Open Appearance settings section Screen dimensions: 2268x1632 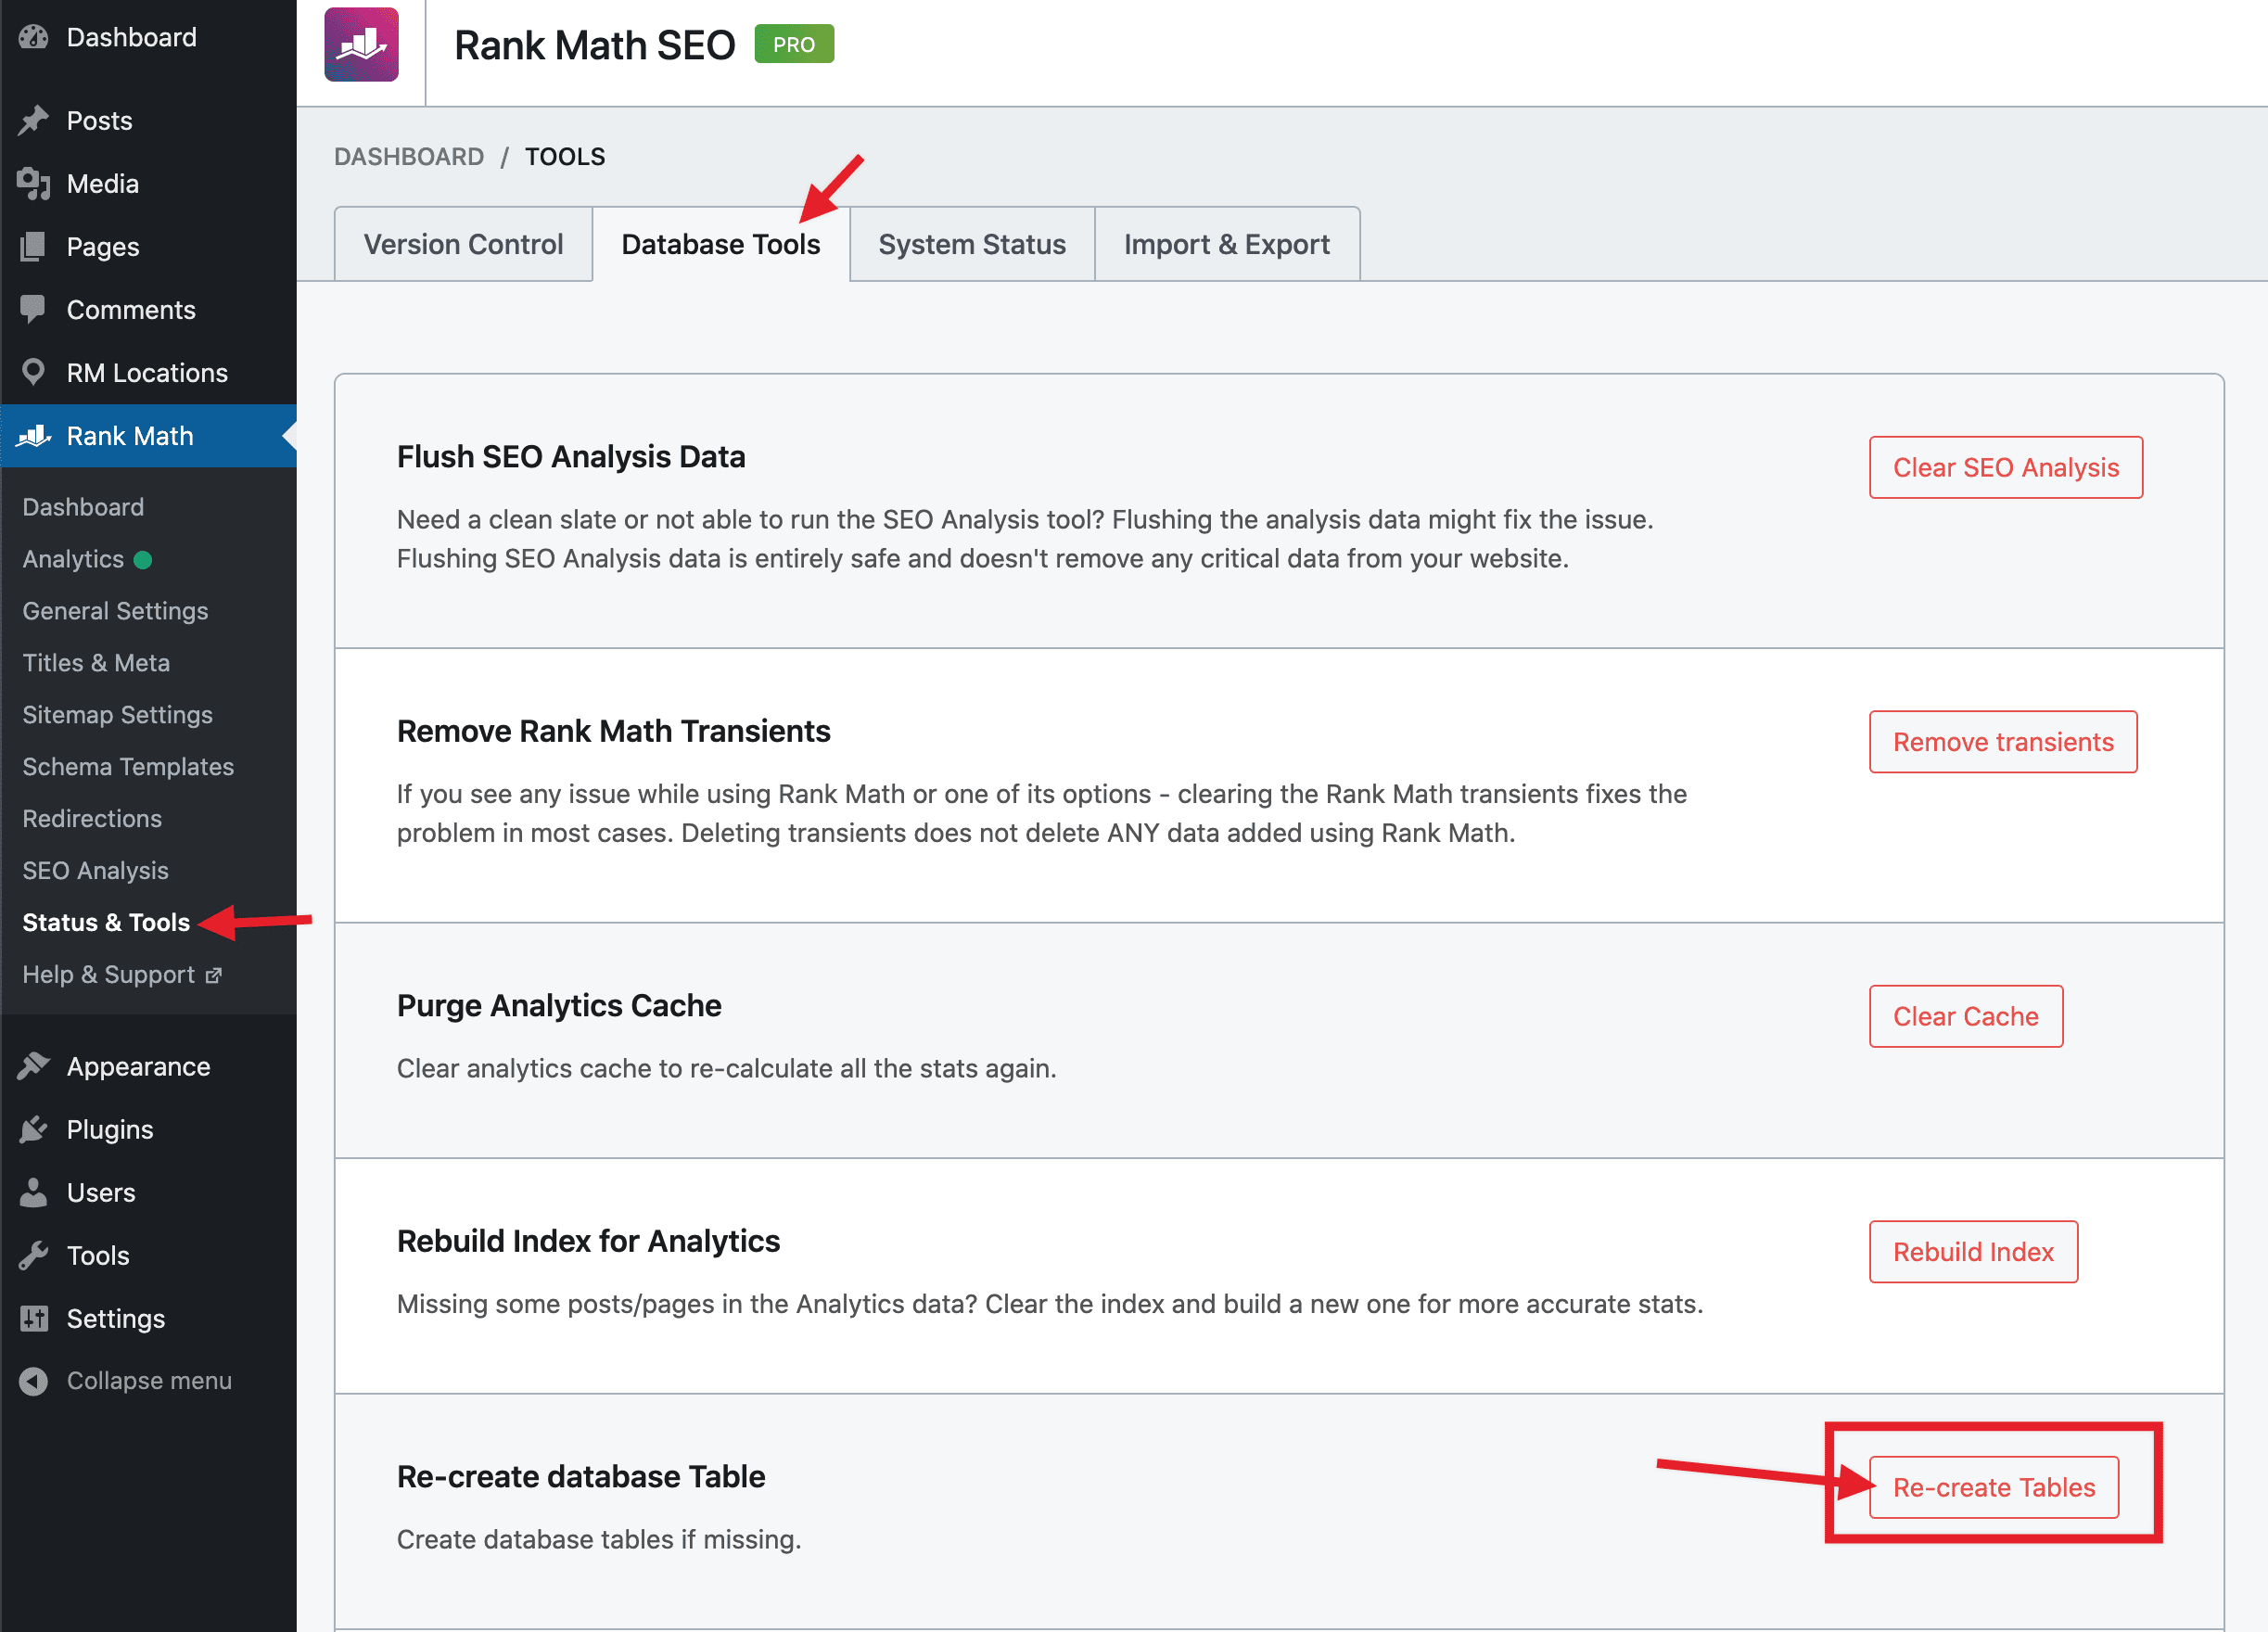point(135,1065)
